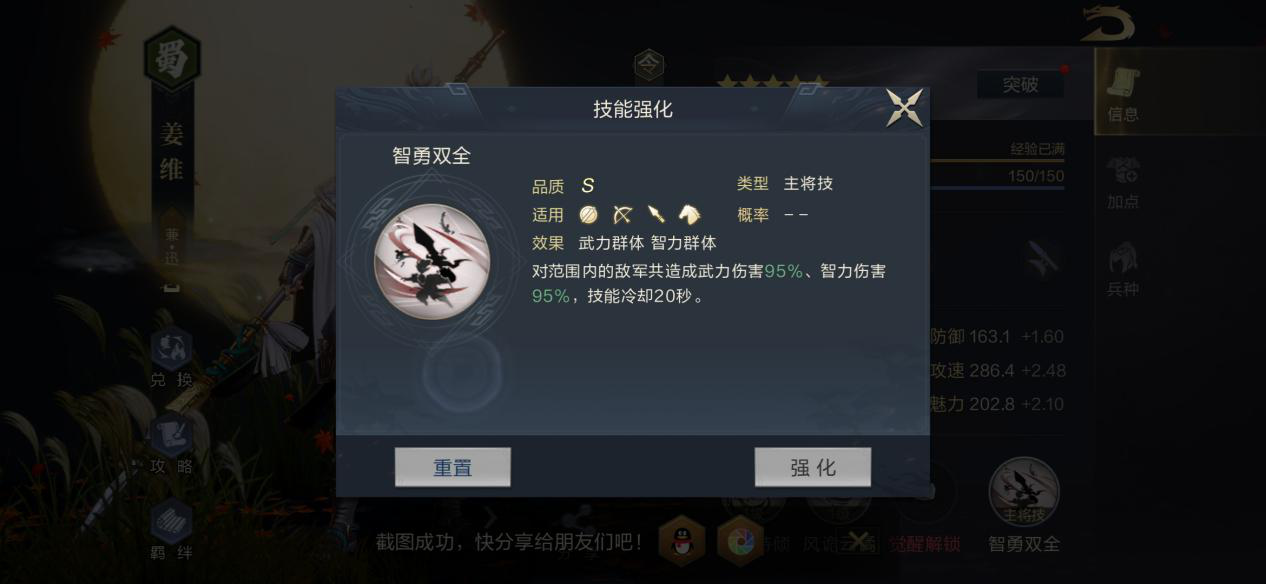The width and height of the screenshot is (1266, 584).
Task: Click the dragon back arrow icon
Action: coord(1108,24)
